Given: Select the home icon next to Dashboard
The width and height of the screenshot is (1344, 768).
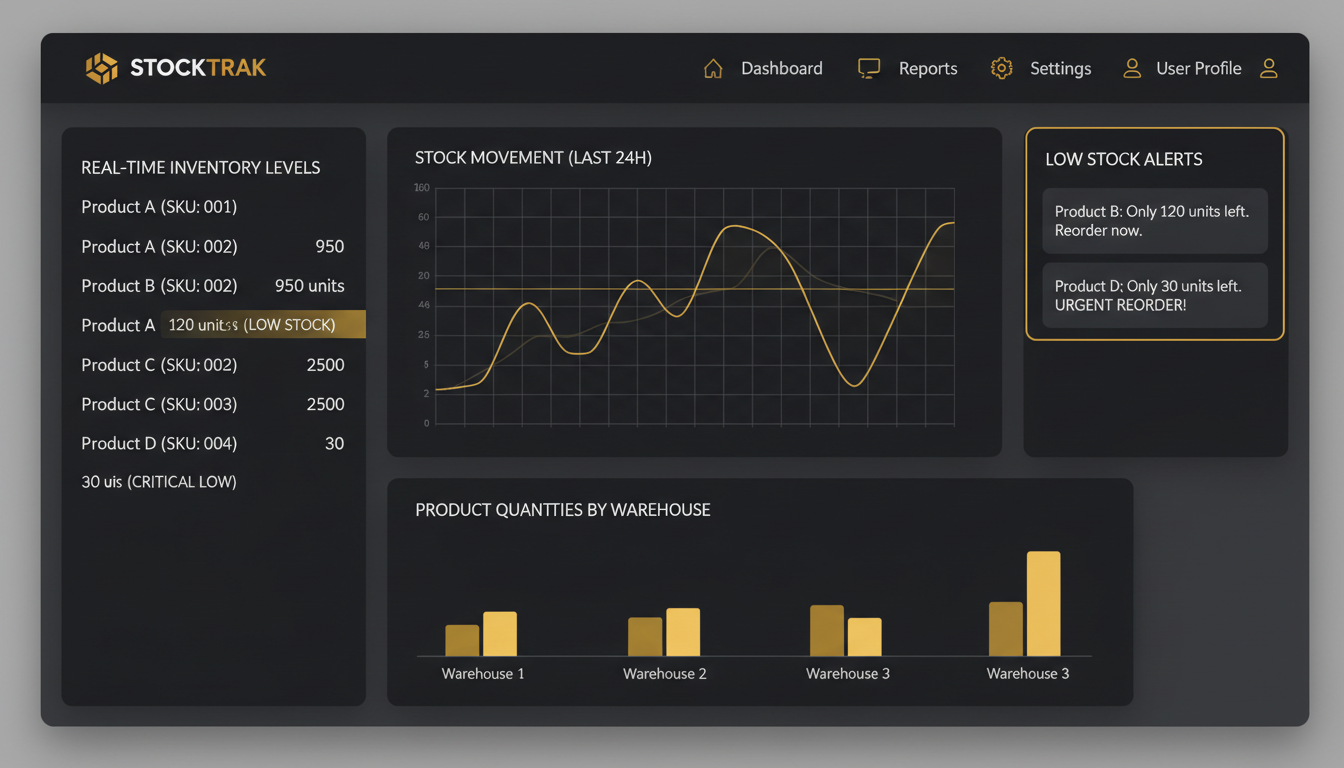Looking at the screenshot, I should tap(712, 67).
